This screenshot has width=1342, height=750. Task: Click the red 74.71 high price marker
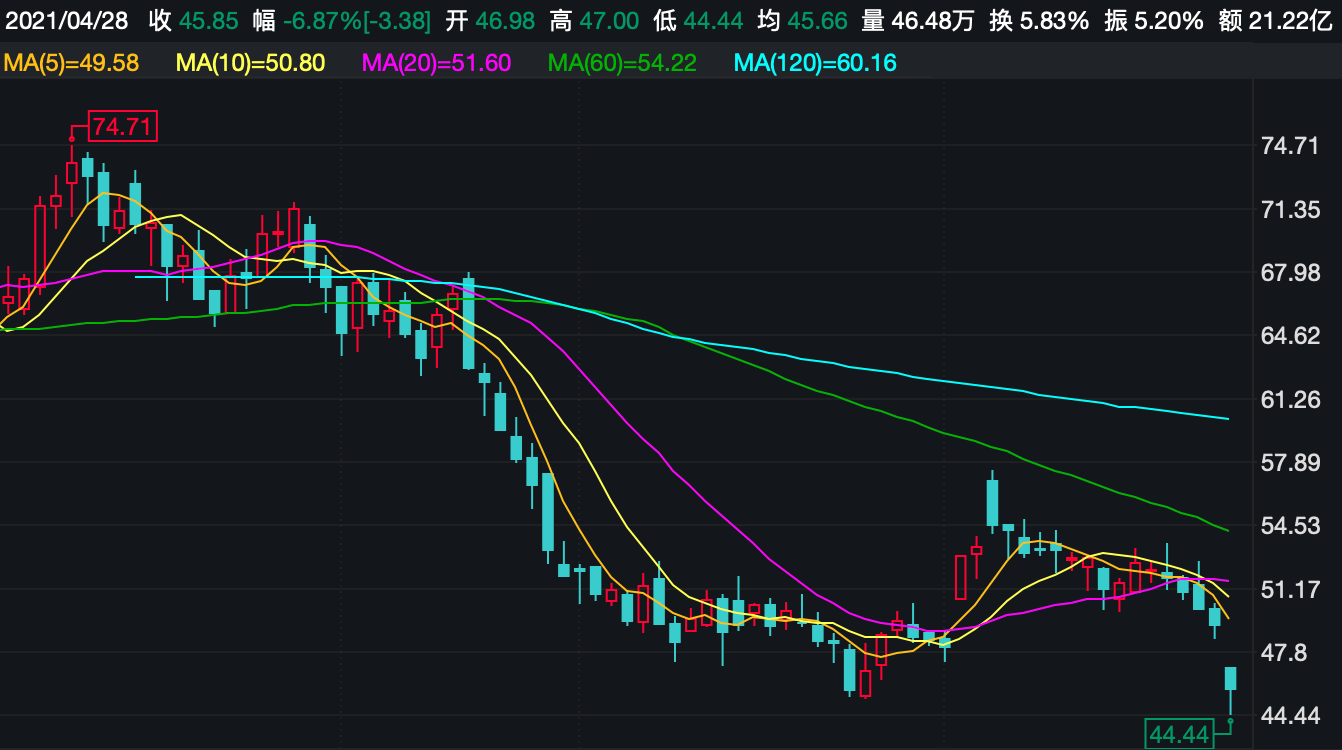pos(124,127)
